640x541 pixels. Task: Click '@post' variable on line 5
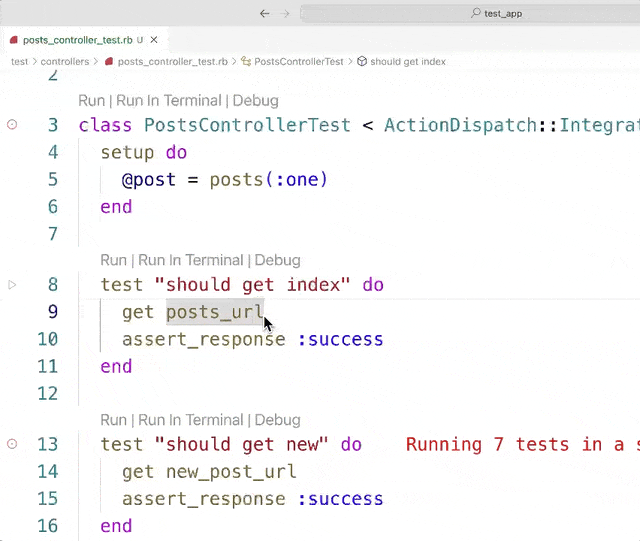click(149, 180)
